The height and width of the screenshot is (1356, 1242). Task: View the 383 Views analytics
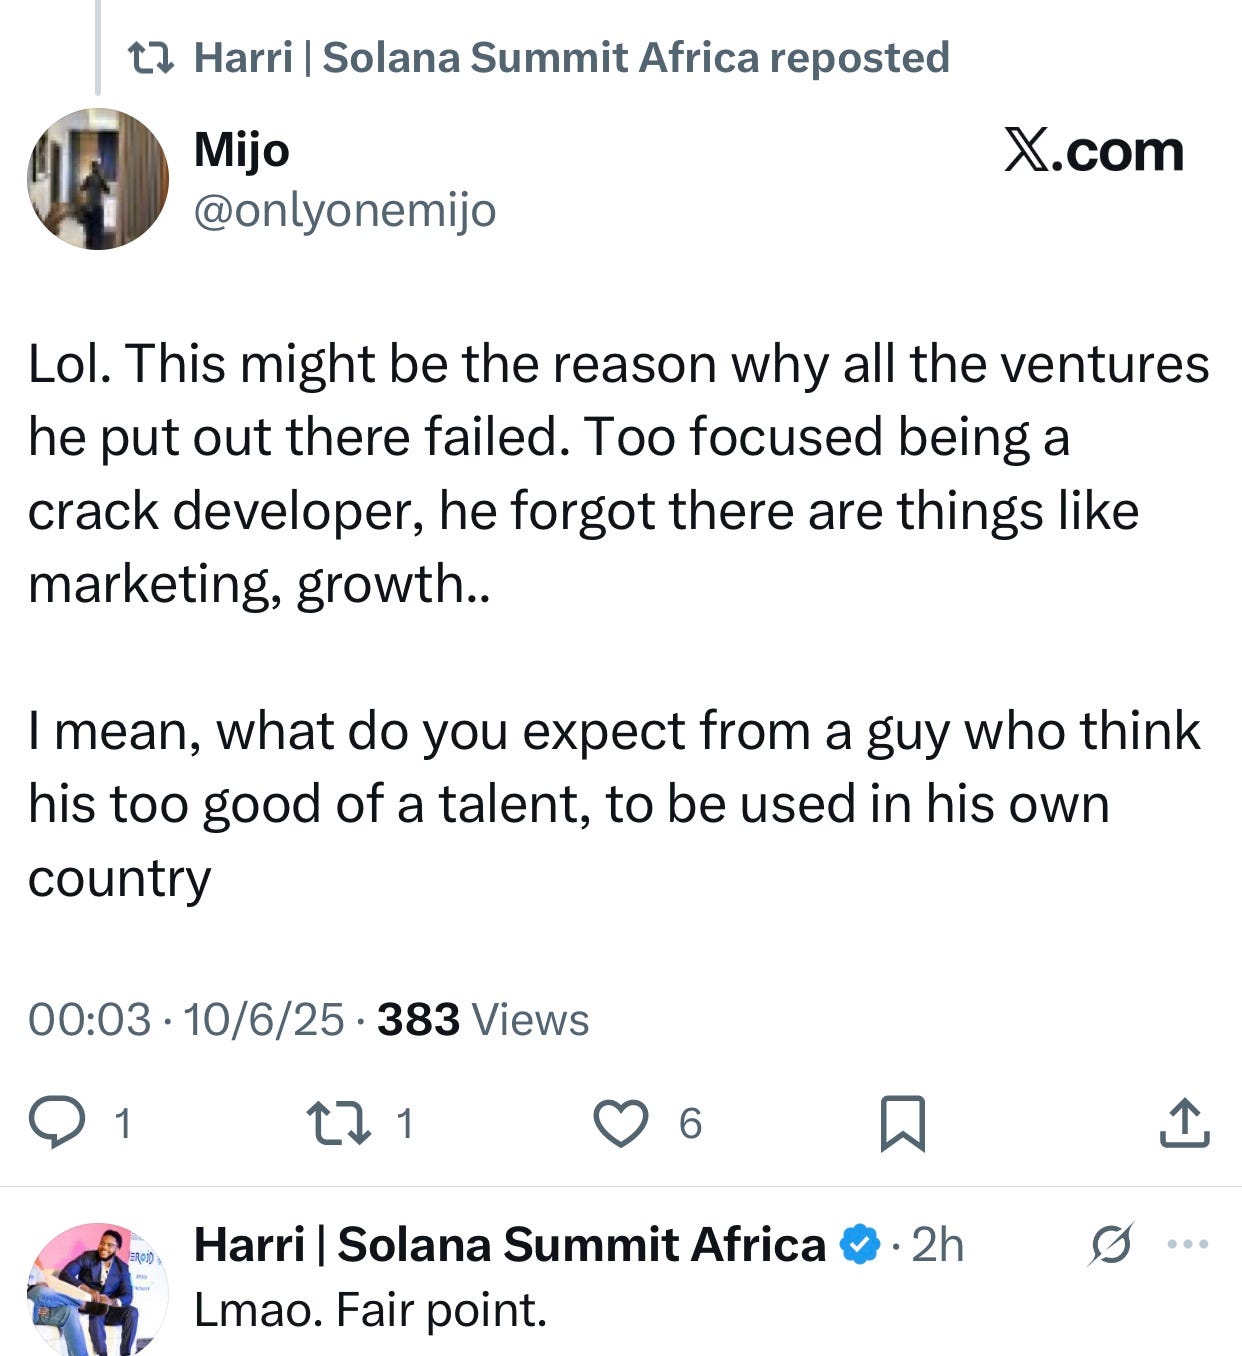pyautogui.click(x=483, y=1020)
